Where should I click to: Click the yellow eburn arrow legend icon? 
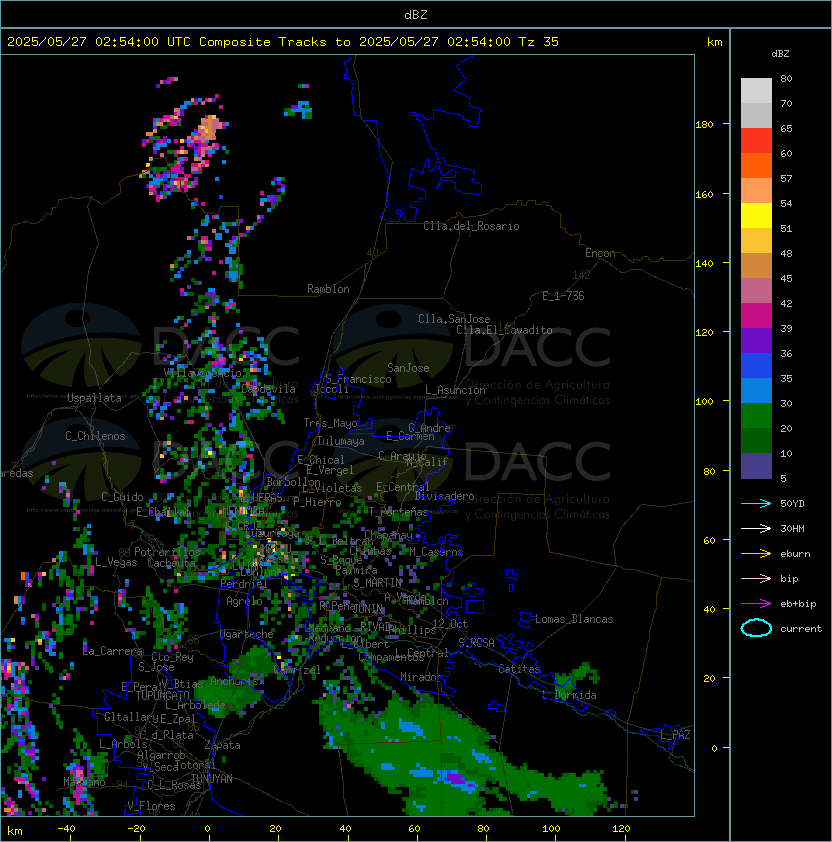click(x=756, y=554)
